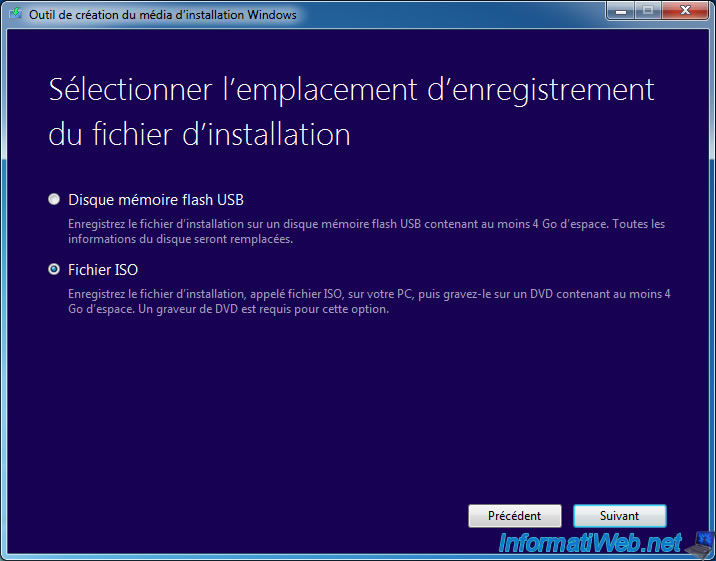
Task: Select the Fichier ISO radio button
Action: pos(54,270)
